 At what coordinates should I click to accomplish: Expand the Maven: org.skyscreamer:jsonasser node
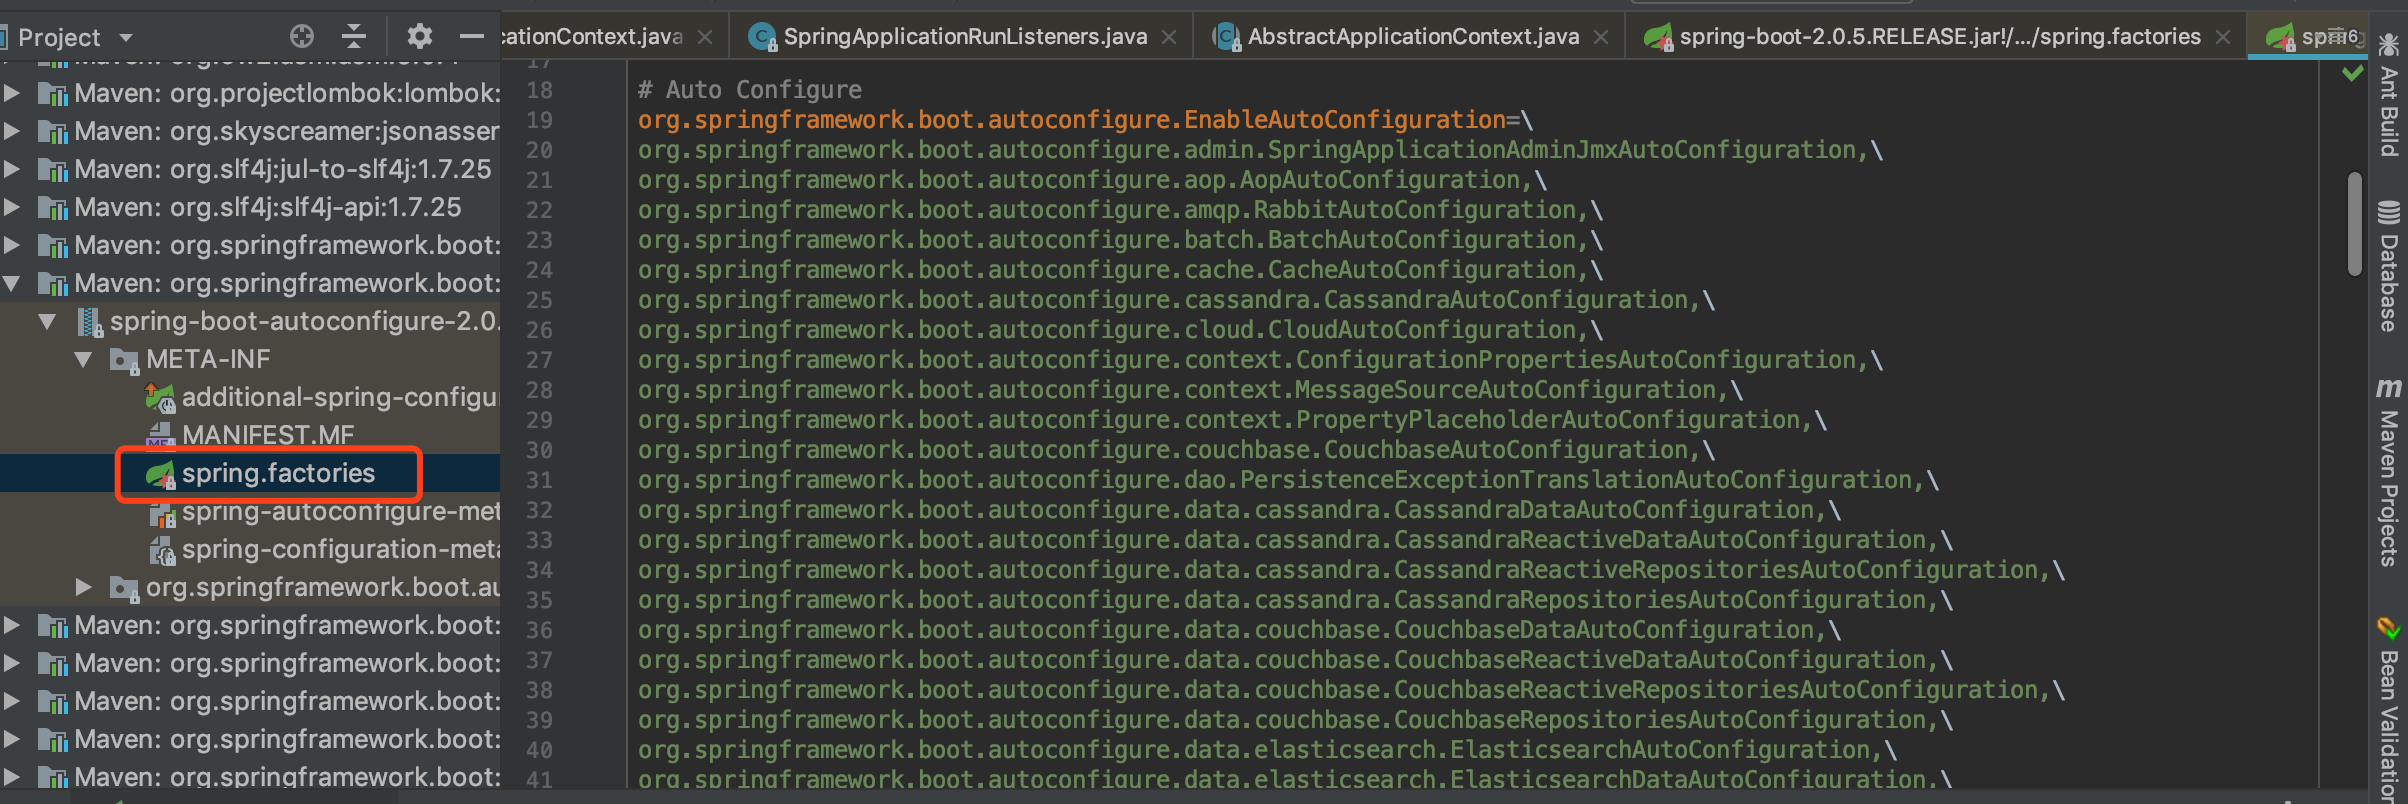tap(12, 132)
